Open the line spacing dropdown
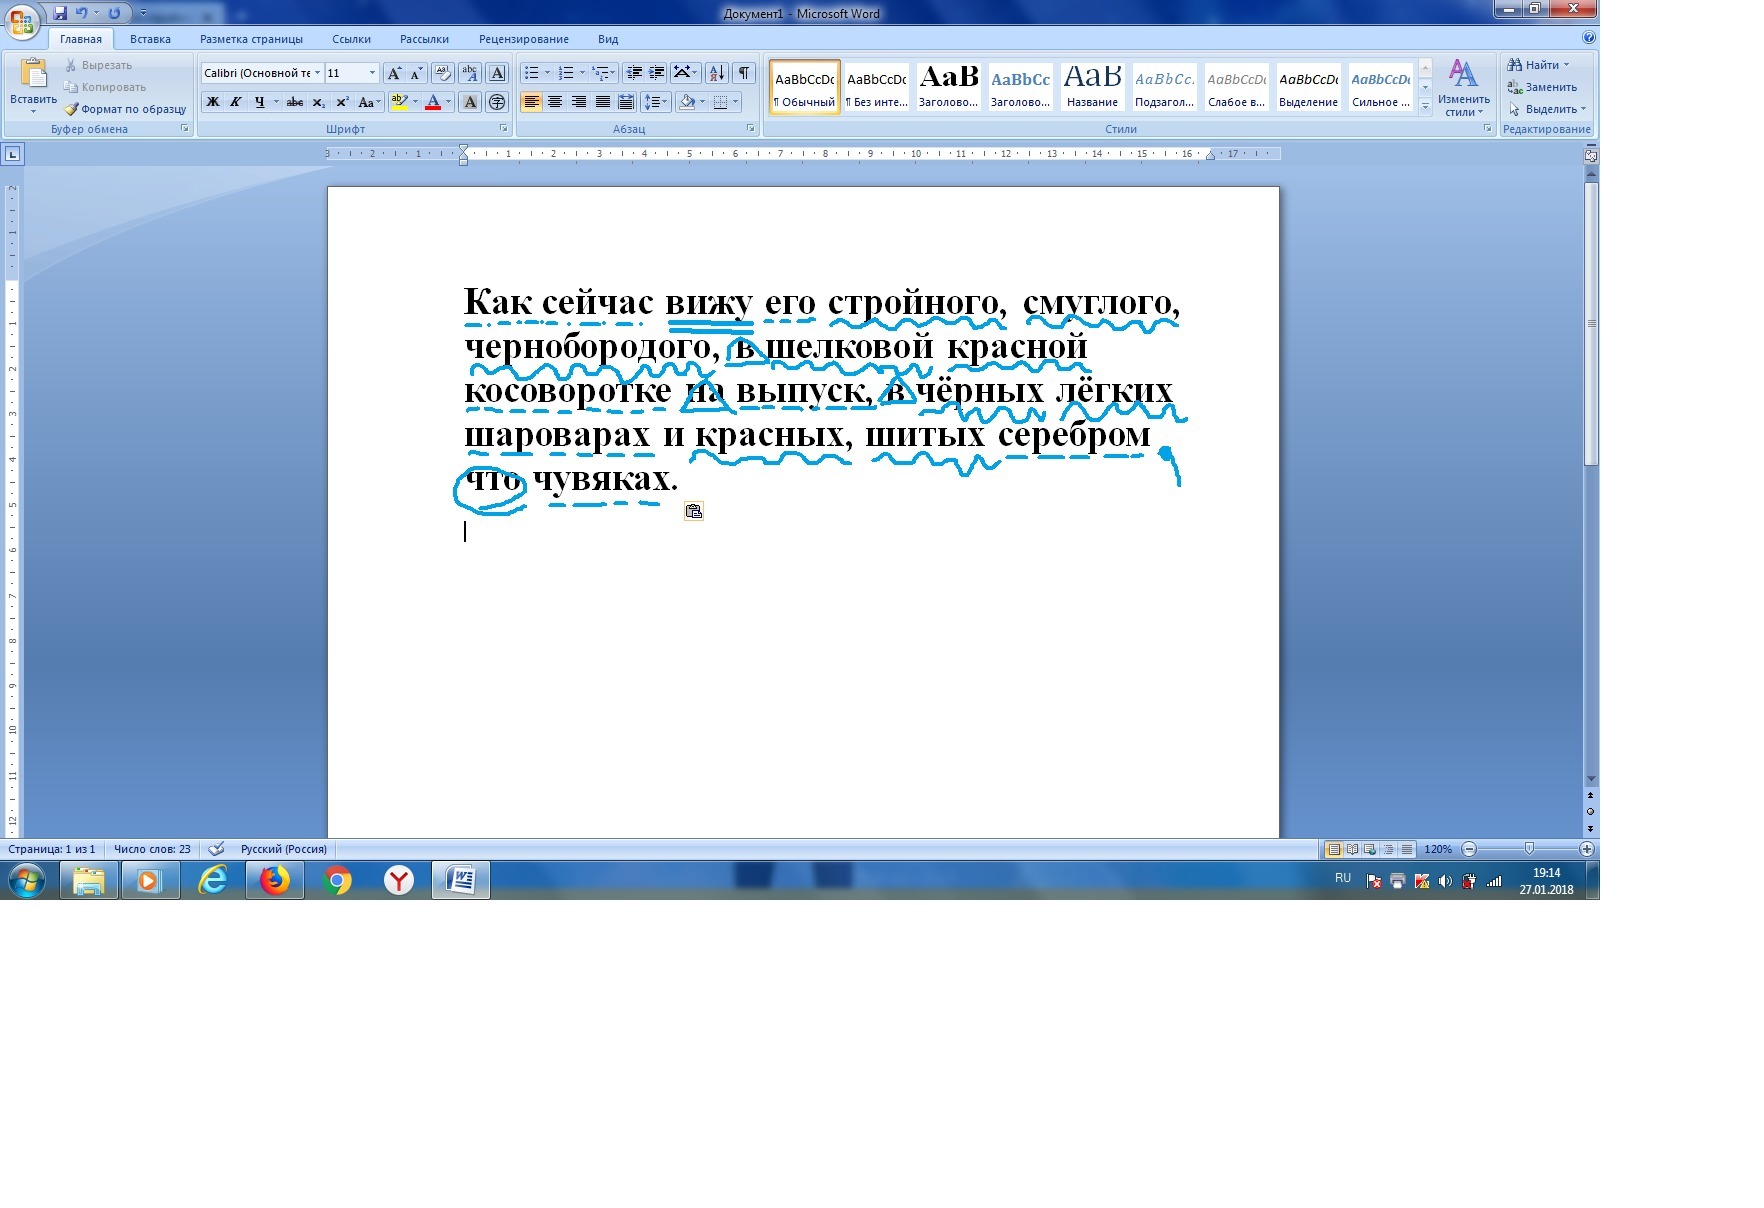1764x1208 pixels. 655,102
